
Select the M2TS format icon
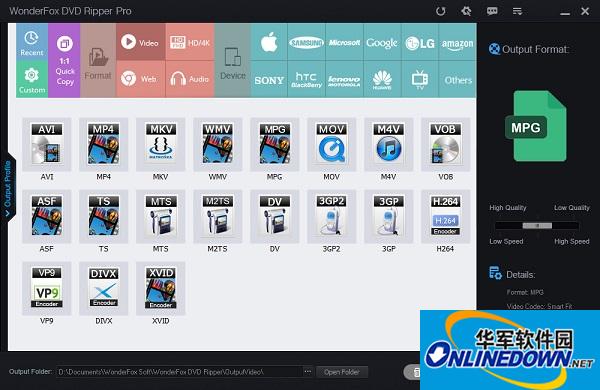coord(218,216)
